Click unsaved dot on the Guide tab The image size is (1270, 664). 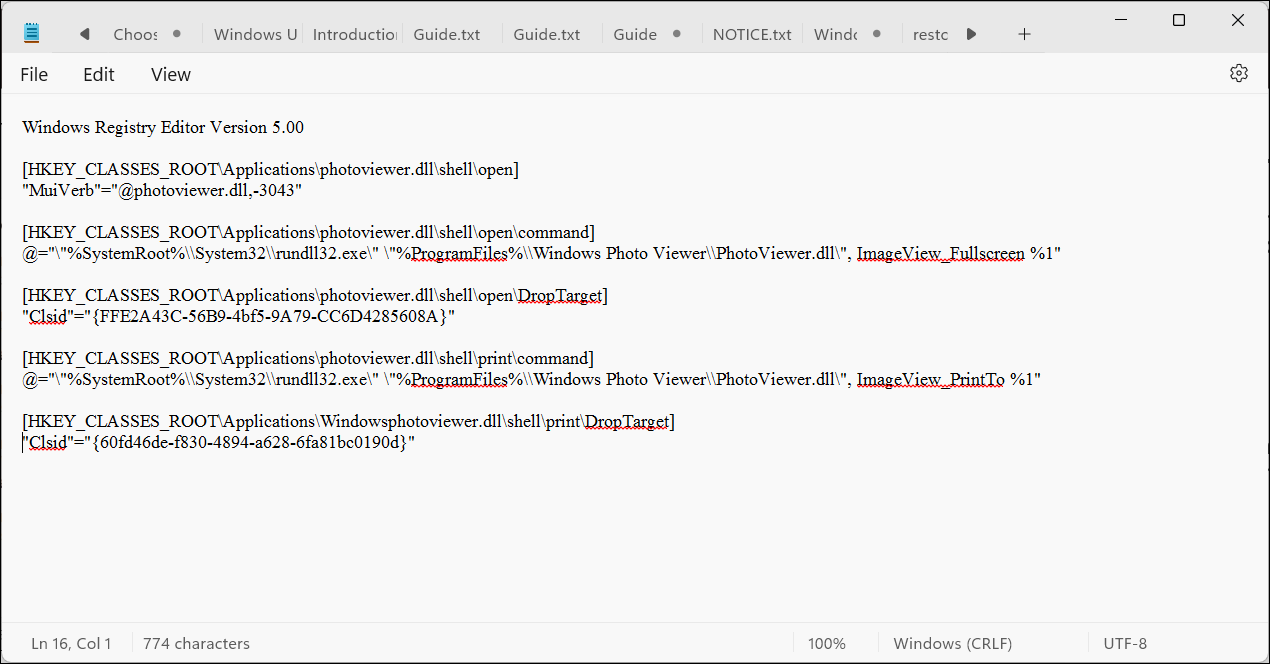point(677,34)
